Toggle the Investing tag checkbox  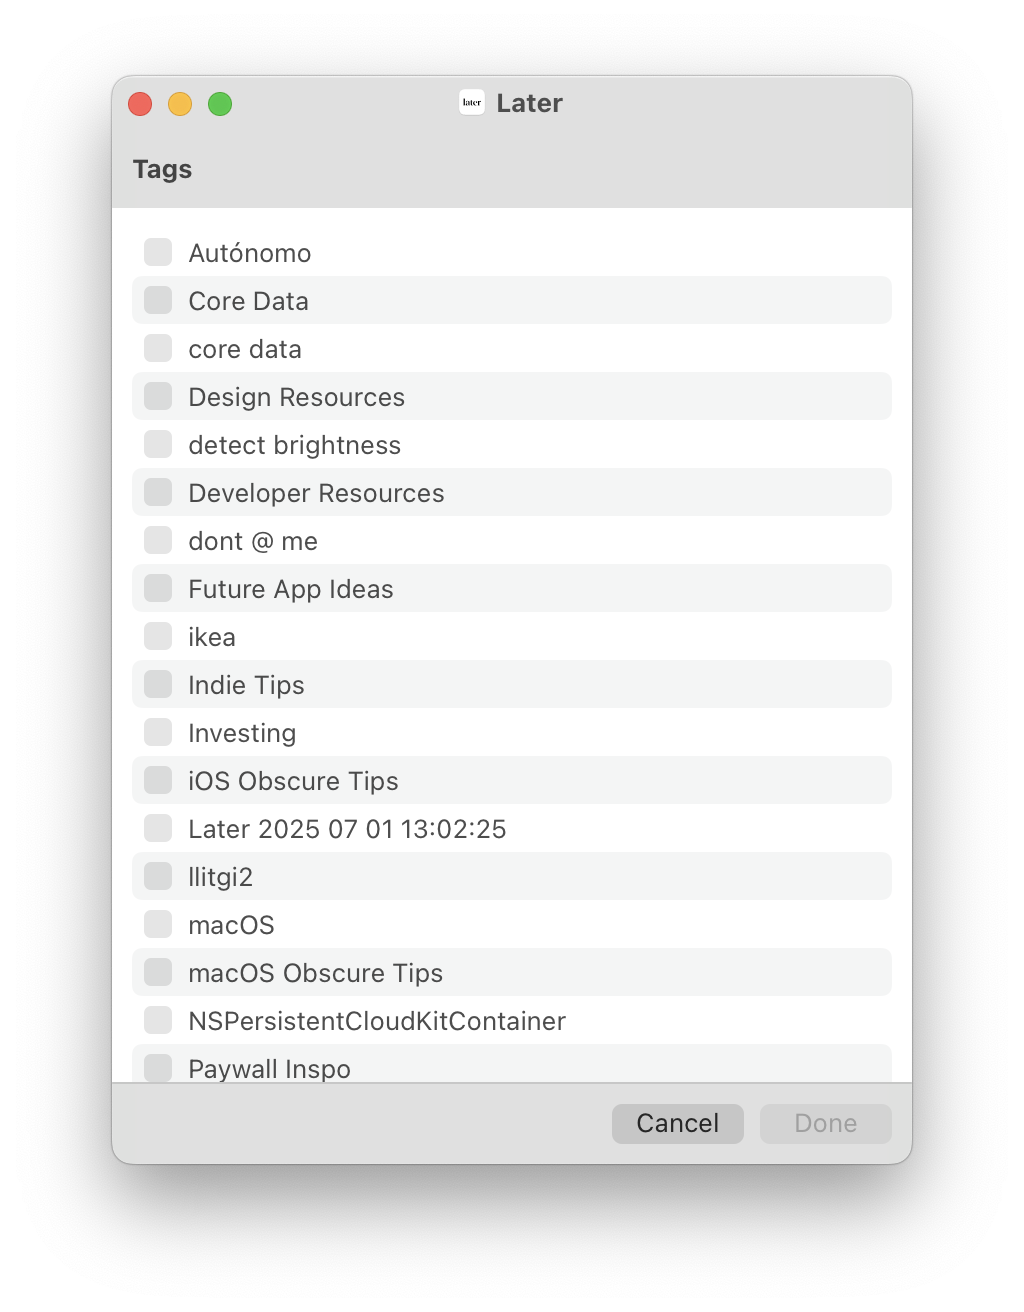click(x=158, y=732)
